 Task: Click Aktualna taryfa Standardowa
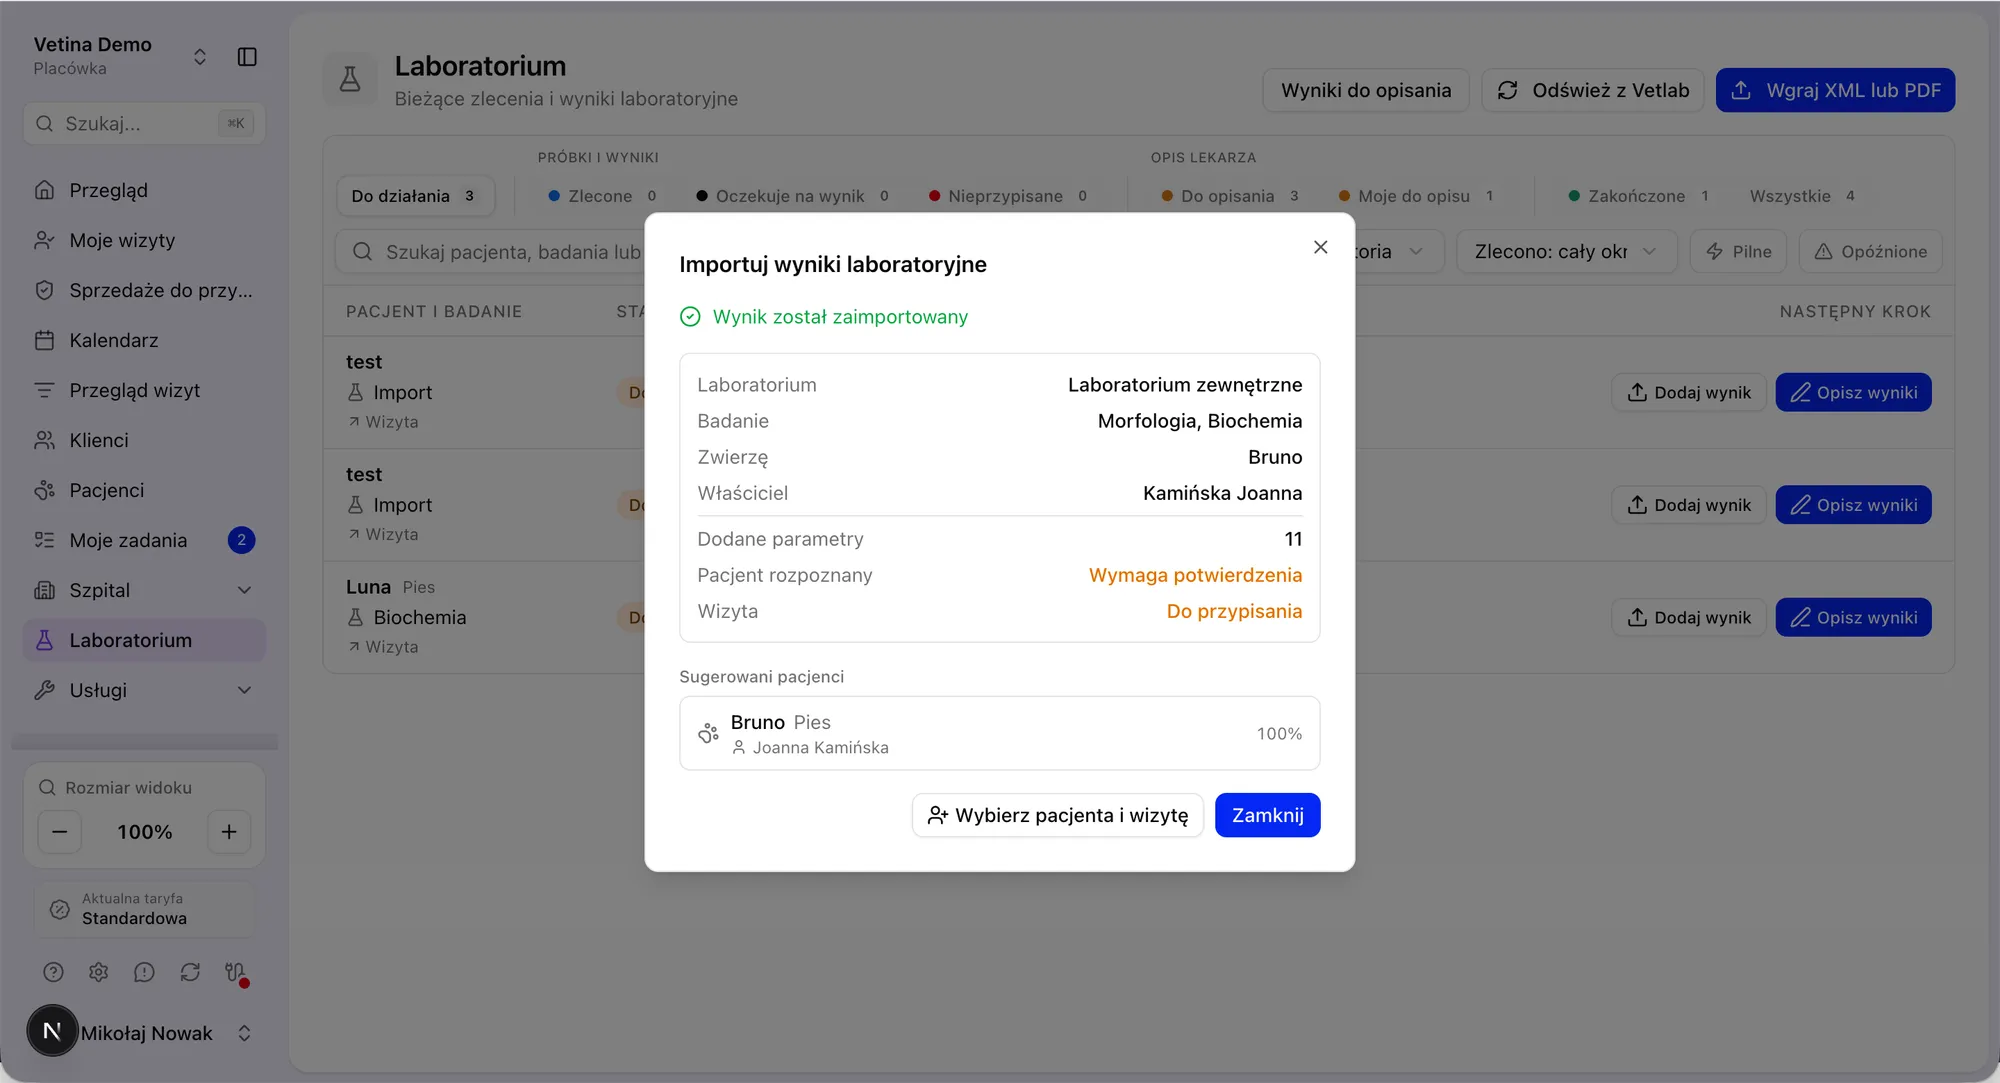pyautogui.click(x=144, y=909)
